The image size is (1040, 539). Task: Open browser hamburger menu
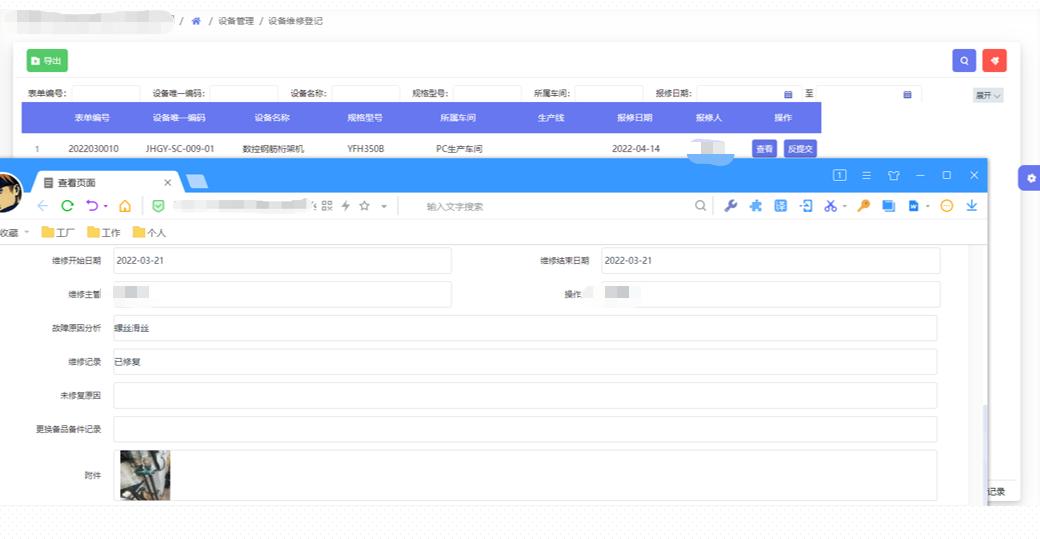click(x=866, y=175)
